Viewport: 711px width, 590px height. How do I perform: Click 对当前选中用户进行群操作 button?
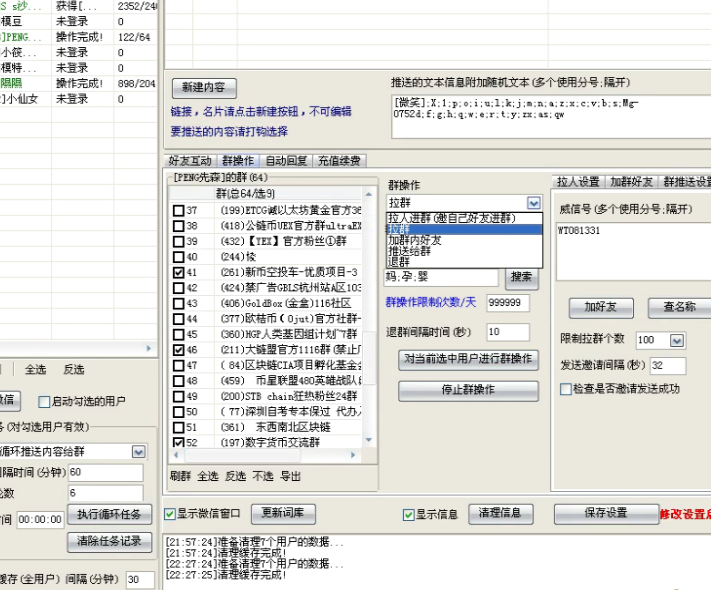pyautogui.click(x=468, y=359)
